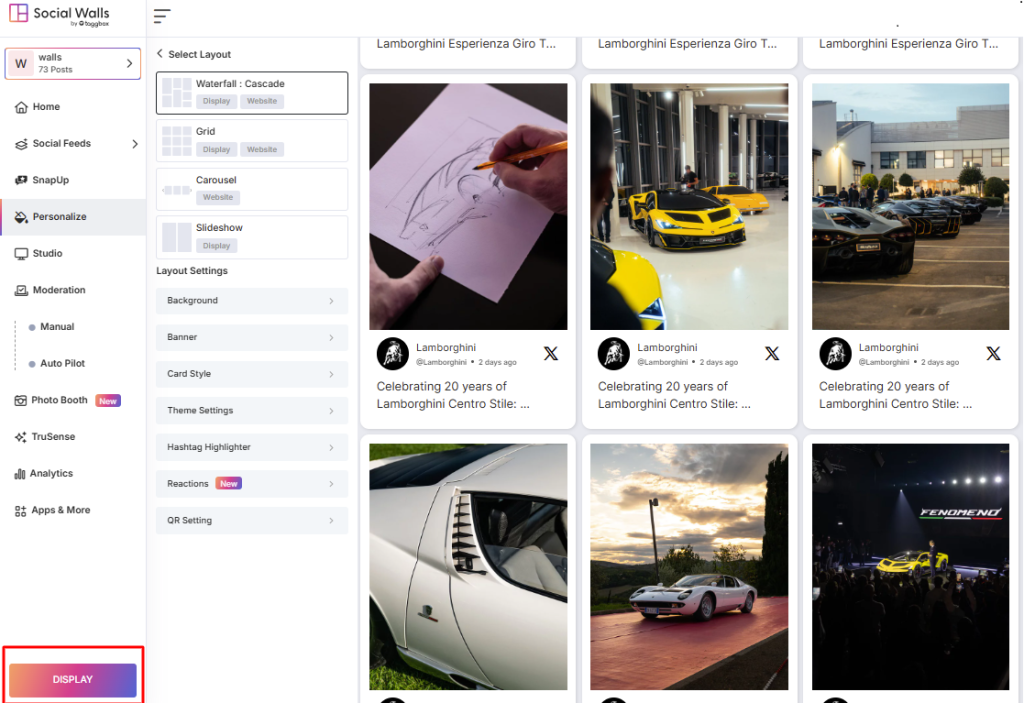Go back via Select Layout arrow

pos(160,54)
